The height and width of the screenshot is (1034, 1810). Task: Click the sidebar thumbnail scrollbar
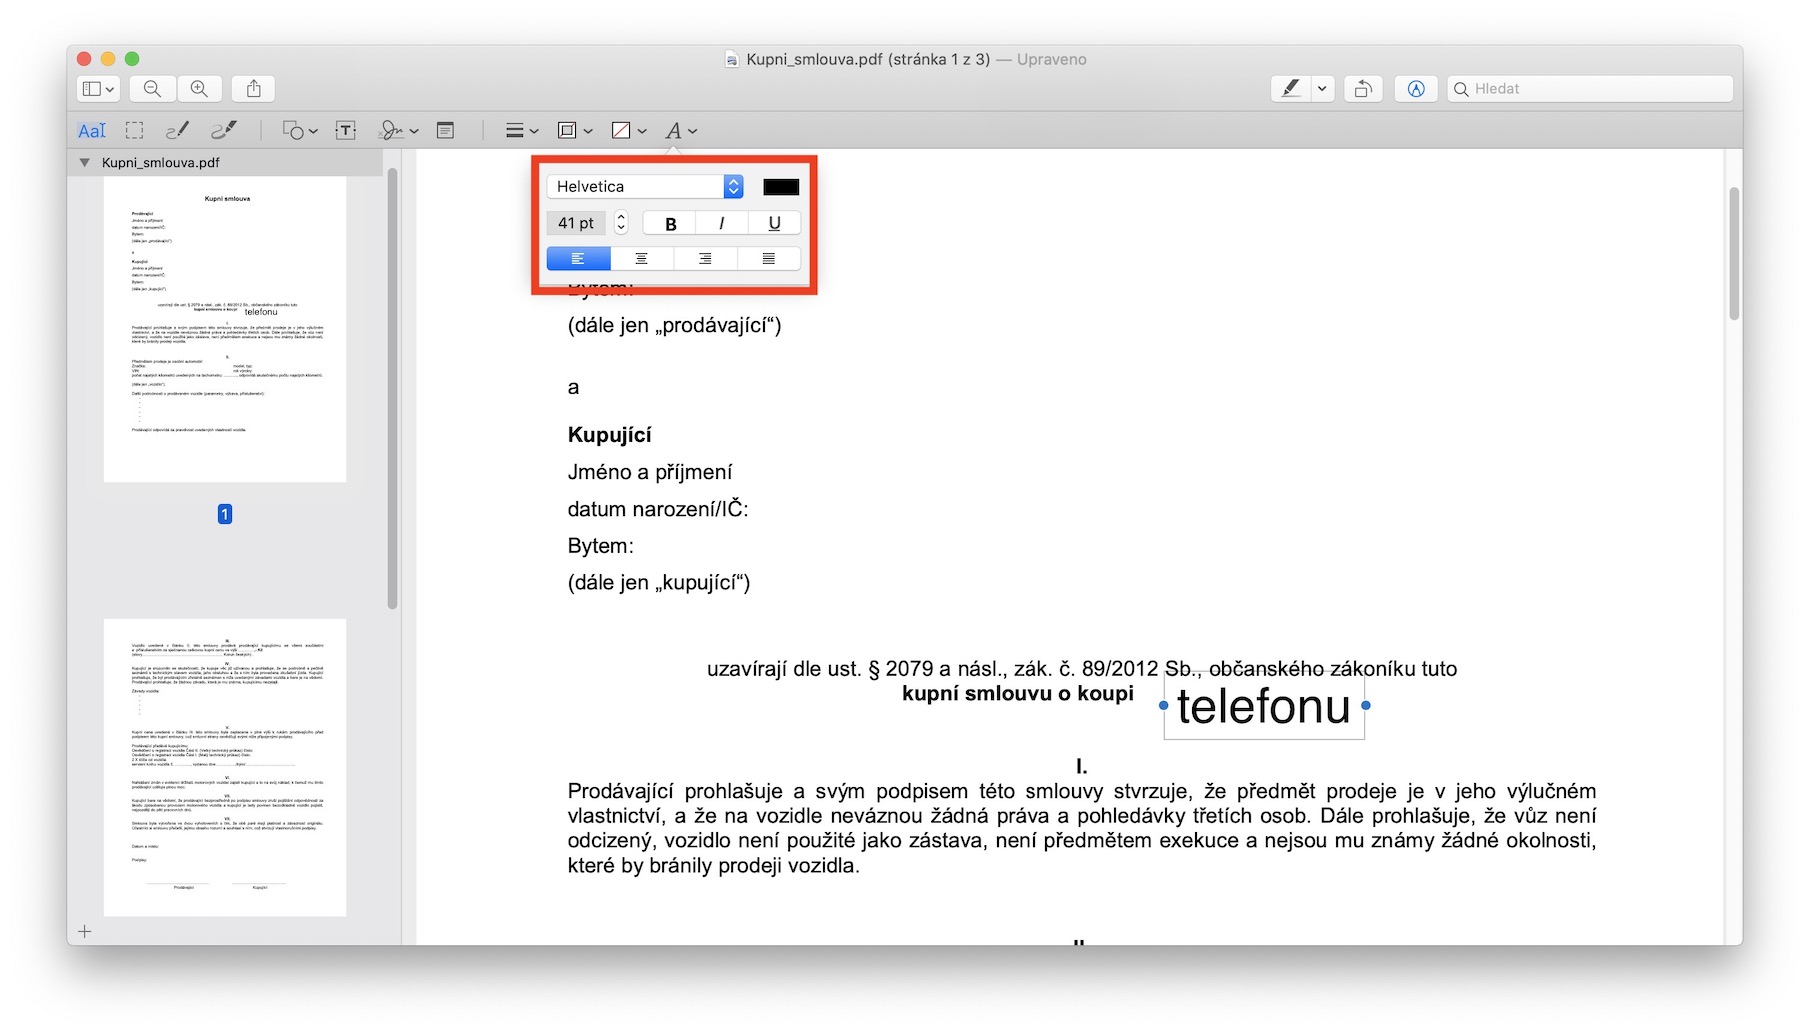(393, 388)
